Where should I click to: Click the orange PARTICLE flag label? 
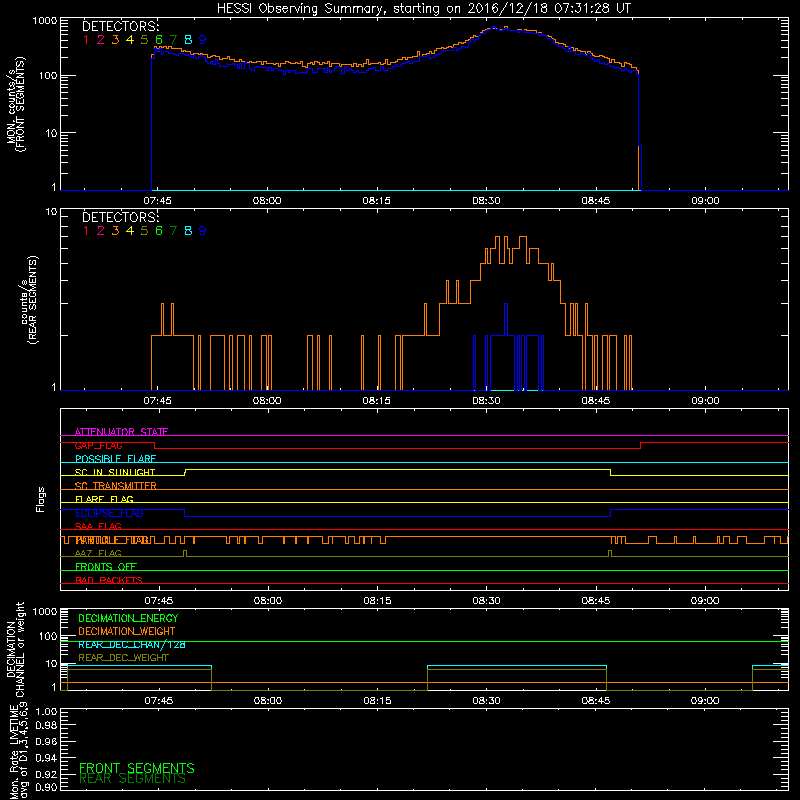tap(113, 540)
